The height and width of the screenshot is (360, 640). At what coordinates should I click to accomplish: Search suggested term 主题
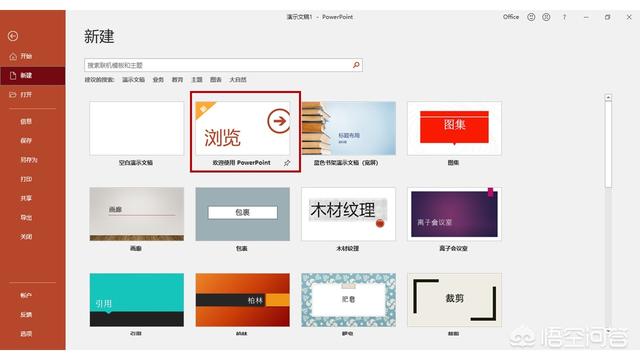coord(197,80)
